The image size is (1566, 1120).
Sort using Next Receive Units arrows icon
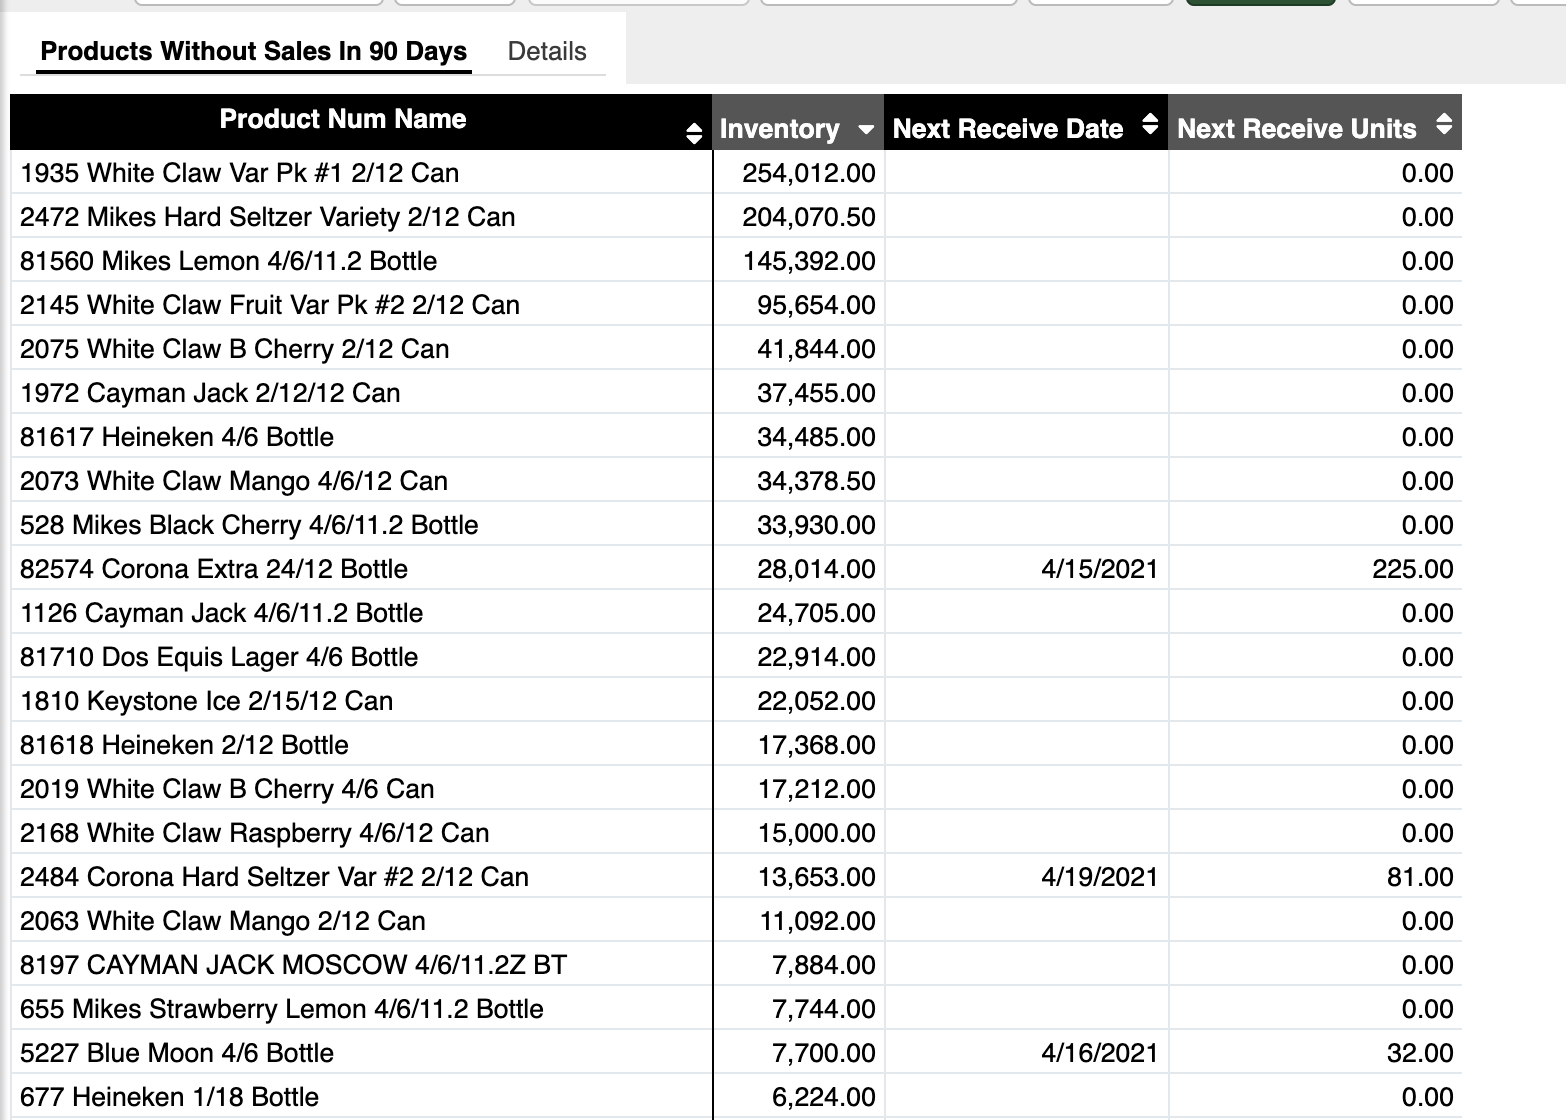pyautogui.click(x=1443, y=124)
